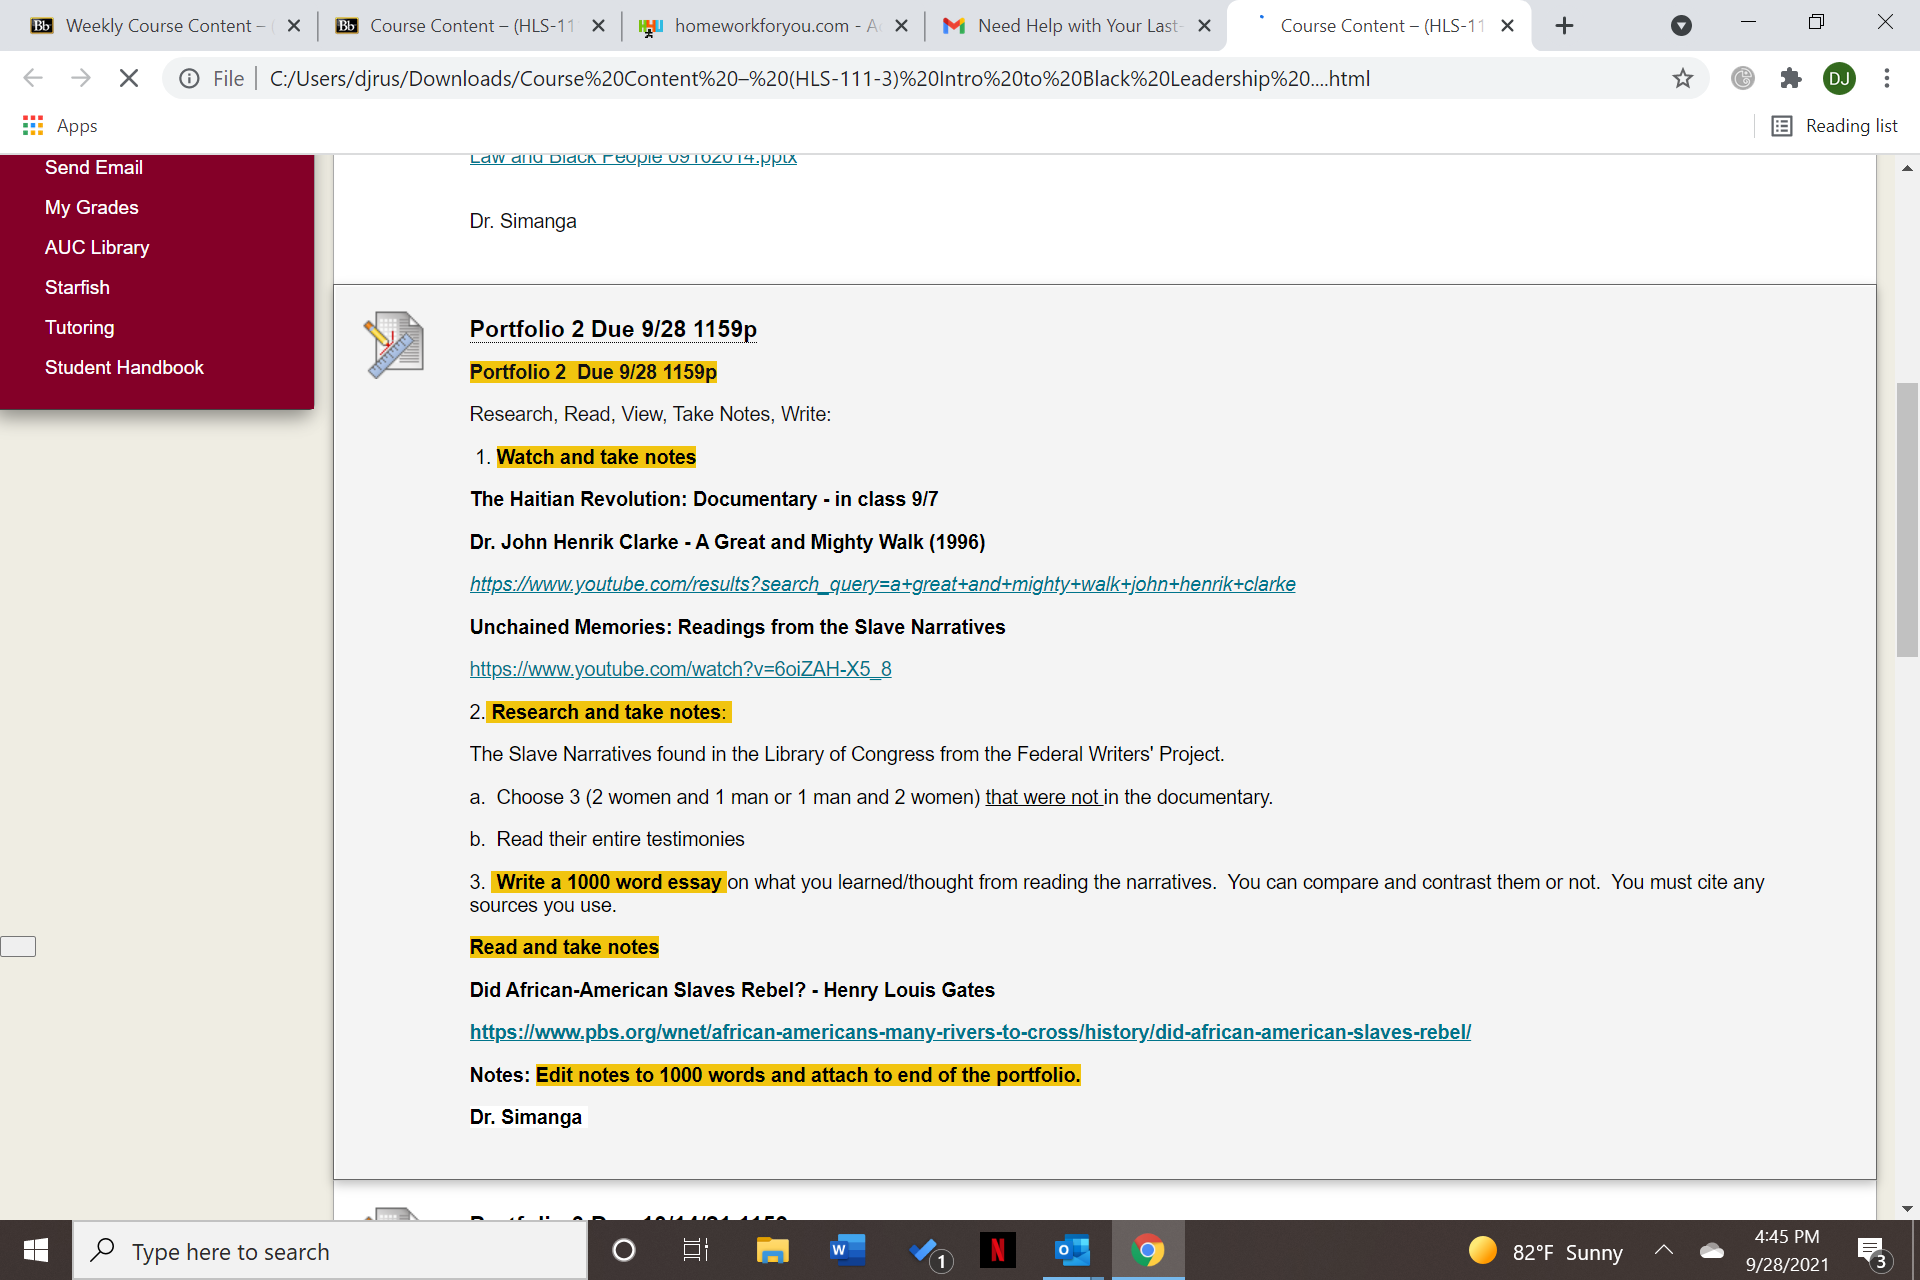This screenshot has width=1920, height=1280.
Task: Show hidden system tray icons
Action: (1664, 1250)
